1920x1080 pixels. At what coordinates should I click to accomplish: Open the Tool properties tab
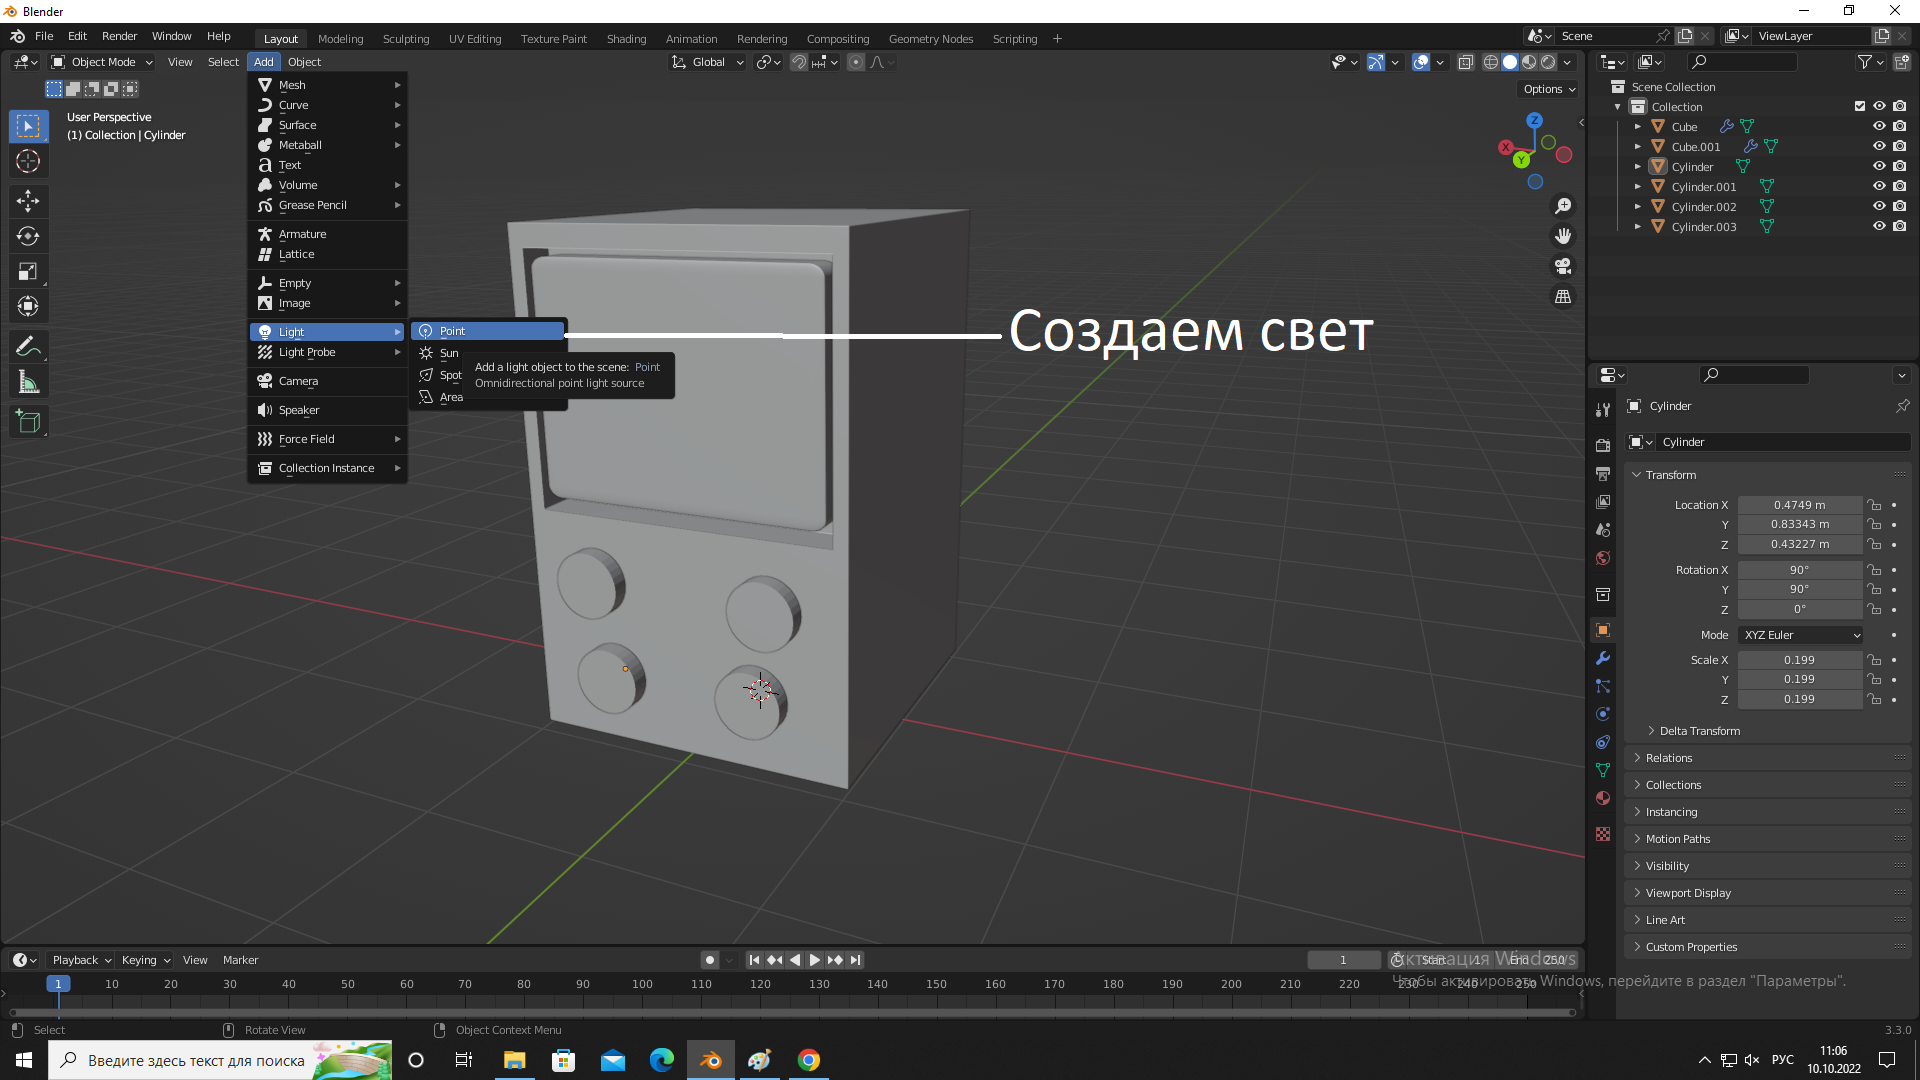[1603, 409]
